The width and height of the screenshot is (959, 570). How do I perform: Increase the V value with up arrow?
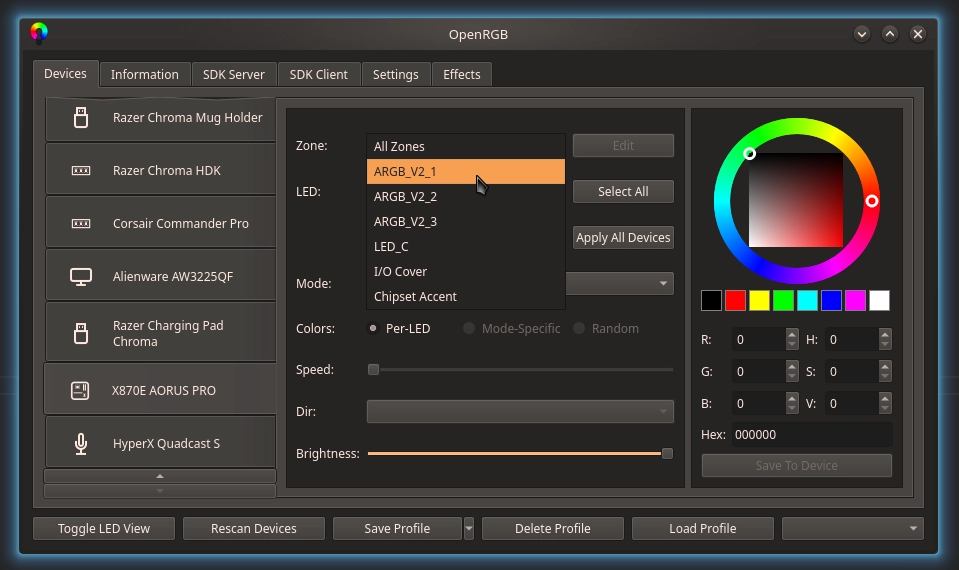click(885, 398)
